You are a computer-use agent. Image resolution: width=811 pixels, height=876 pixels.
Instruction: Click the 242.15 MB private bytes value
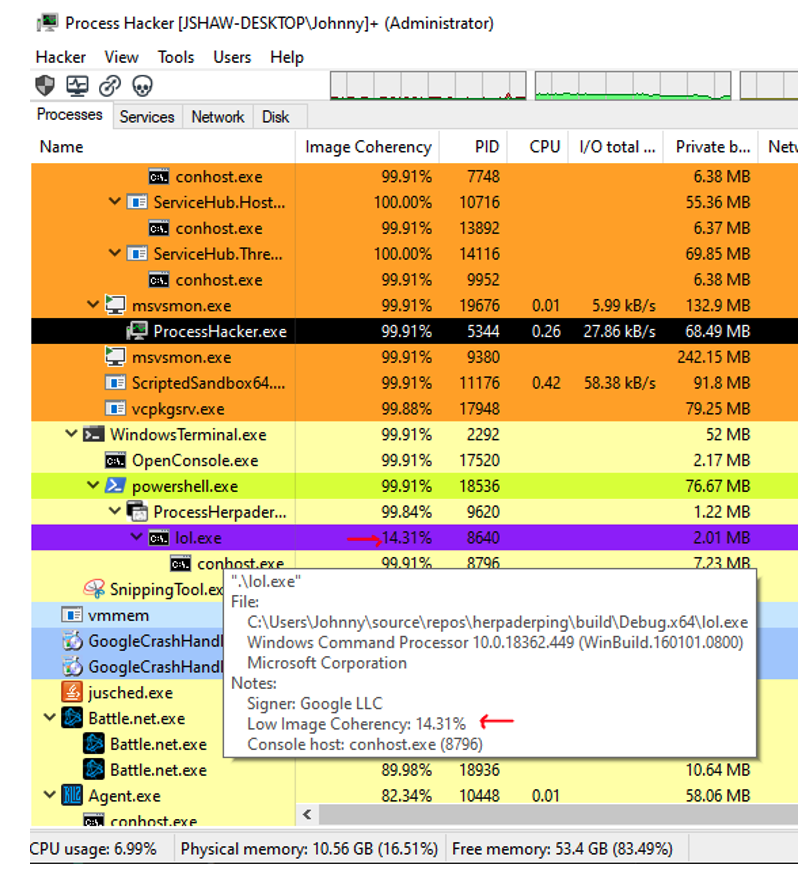[x=714, y=357]
